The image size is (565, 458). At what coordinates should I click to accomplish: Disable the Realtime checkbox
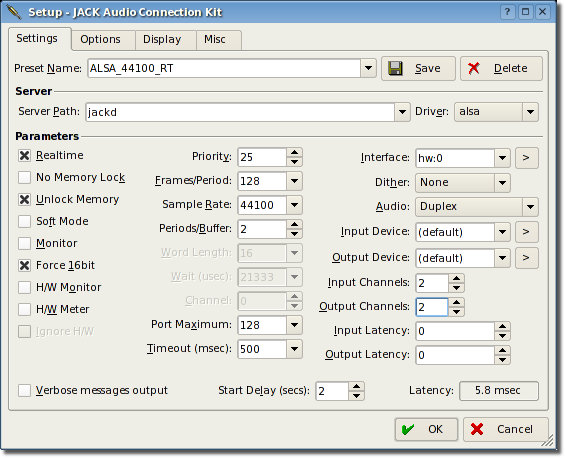[x=25, y=156]
